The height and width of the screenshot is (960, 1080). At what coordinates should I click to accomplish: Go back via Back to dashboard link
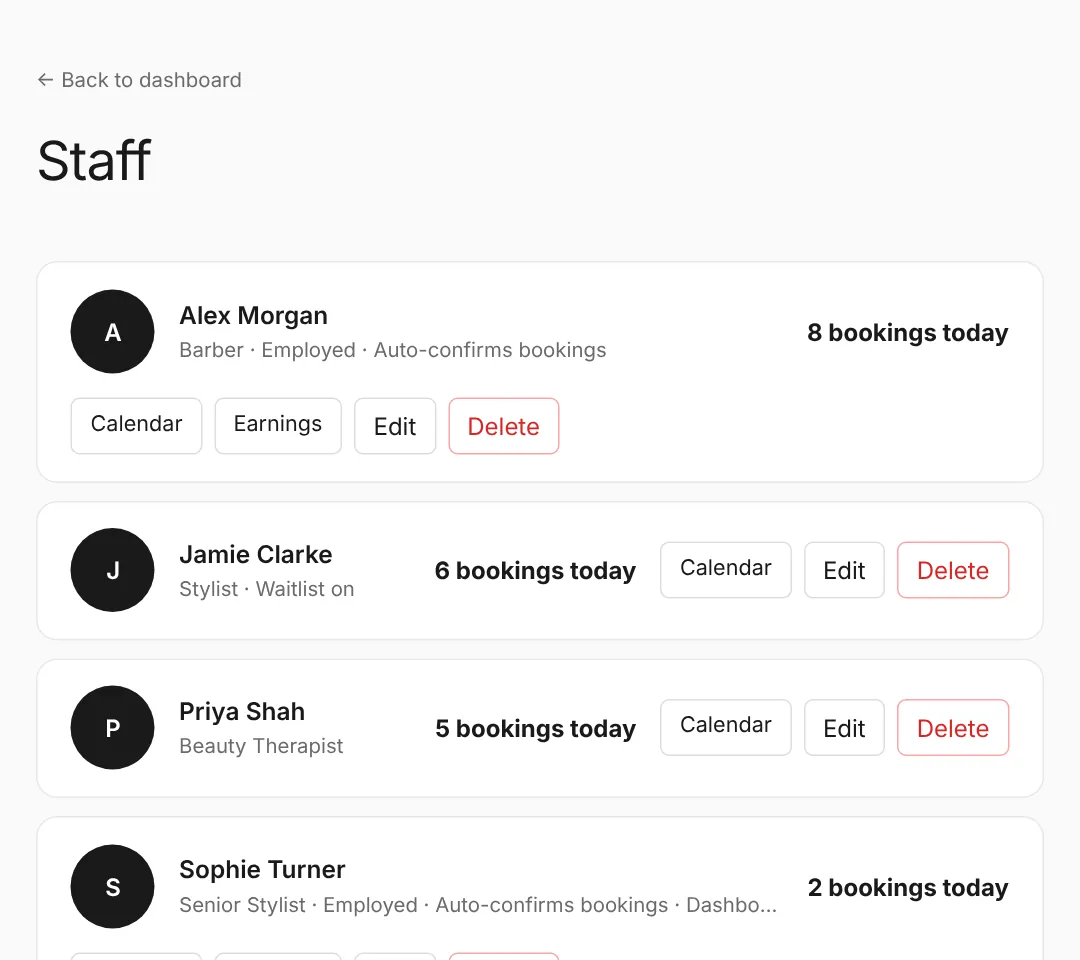pos(139,80)
